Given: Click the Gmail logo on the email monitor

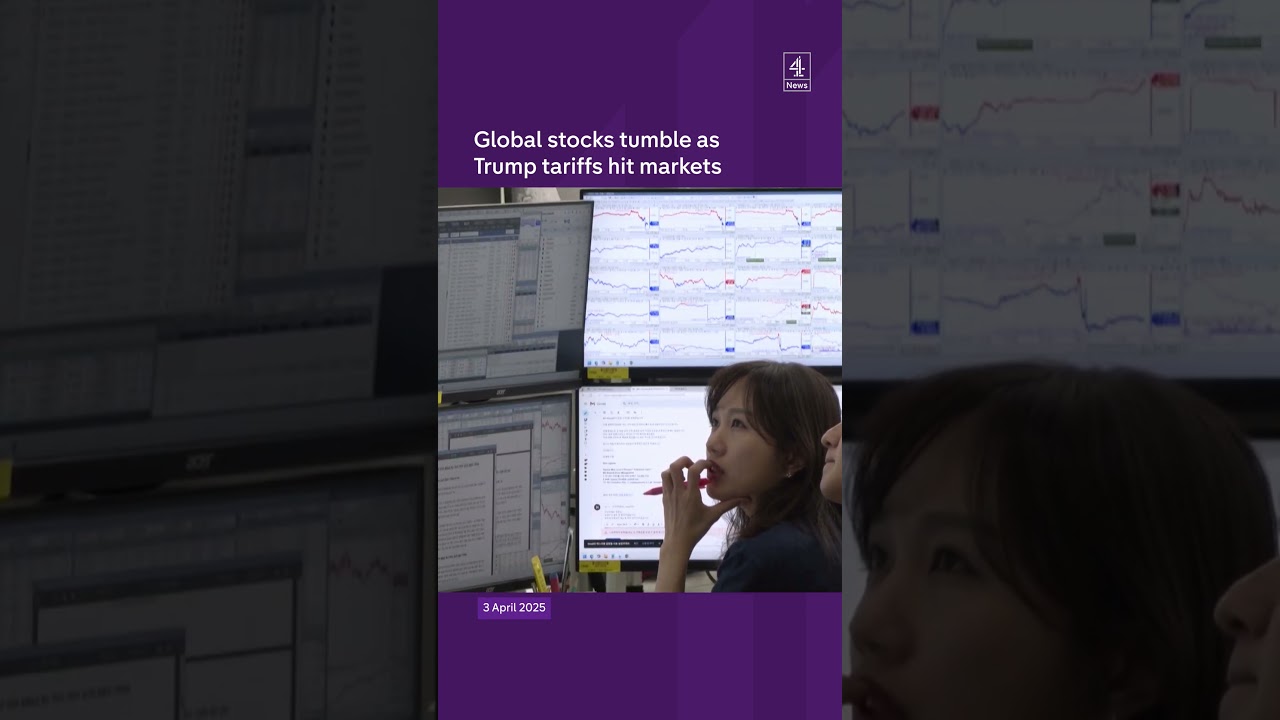Looking at the screenshot, I should click(593, 403).
